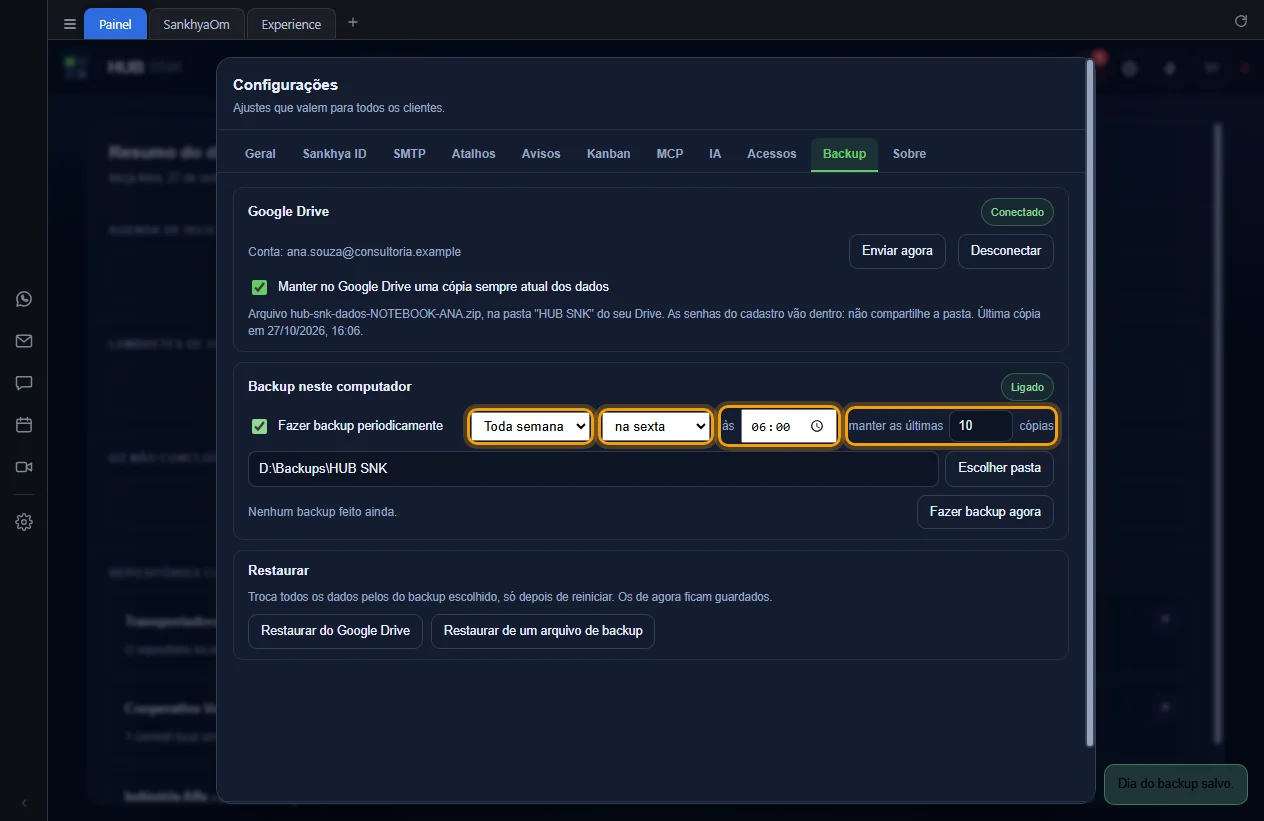Select the Backup settings tab
1264x821 pixels.
click(844, 154)
